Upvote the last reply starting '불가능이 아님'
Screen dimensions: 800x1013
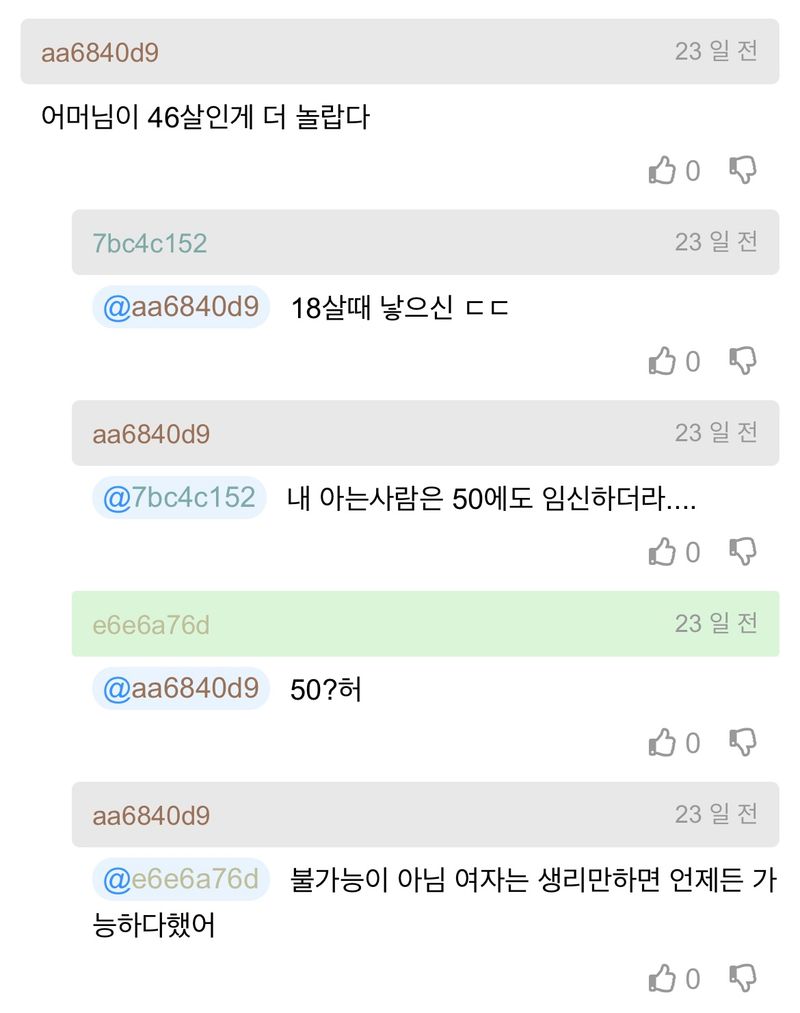pos(663,978)
